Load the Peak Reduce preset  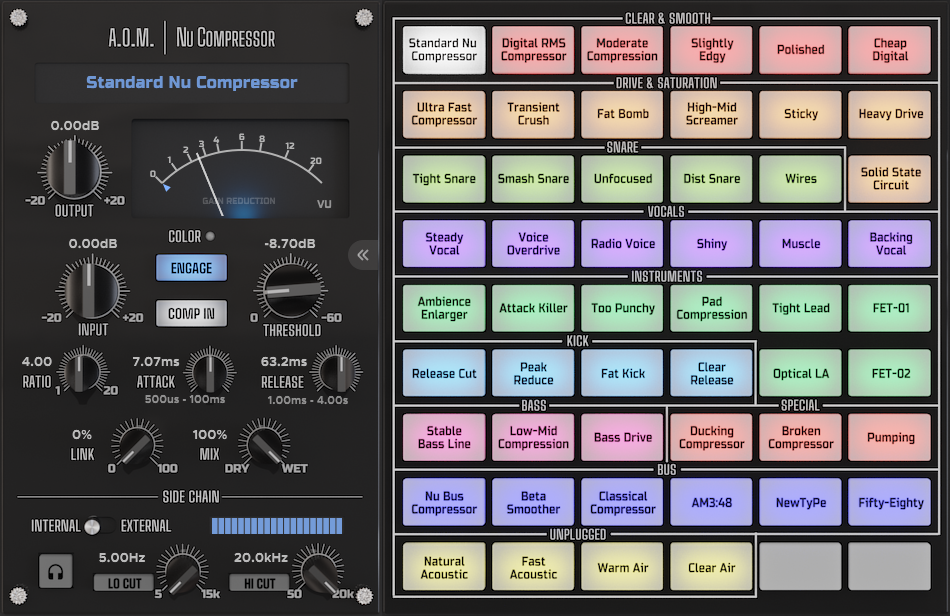[533, 373]
